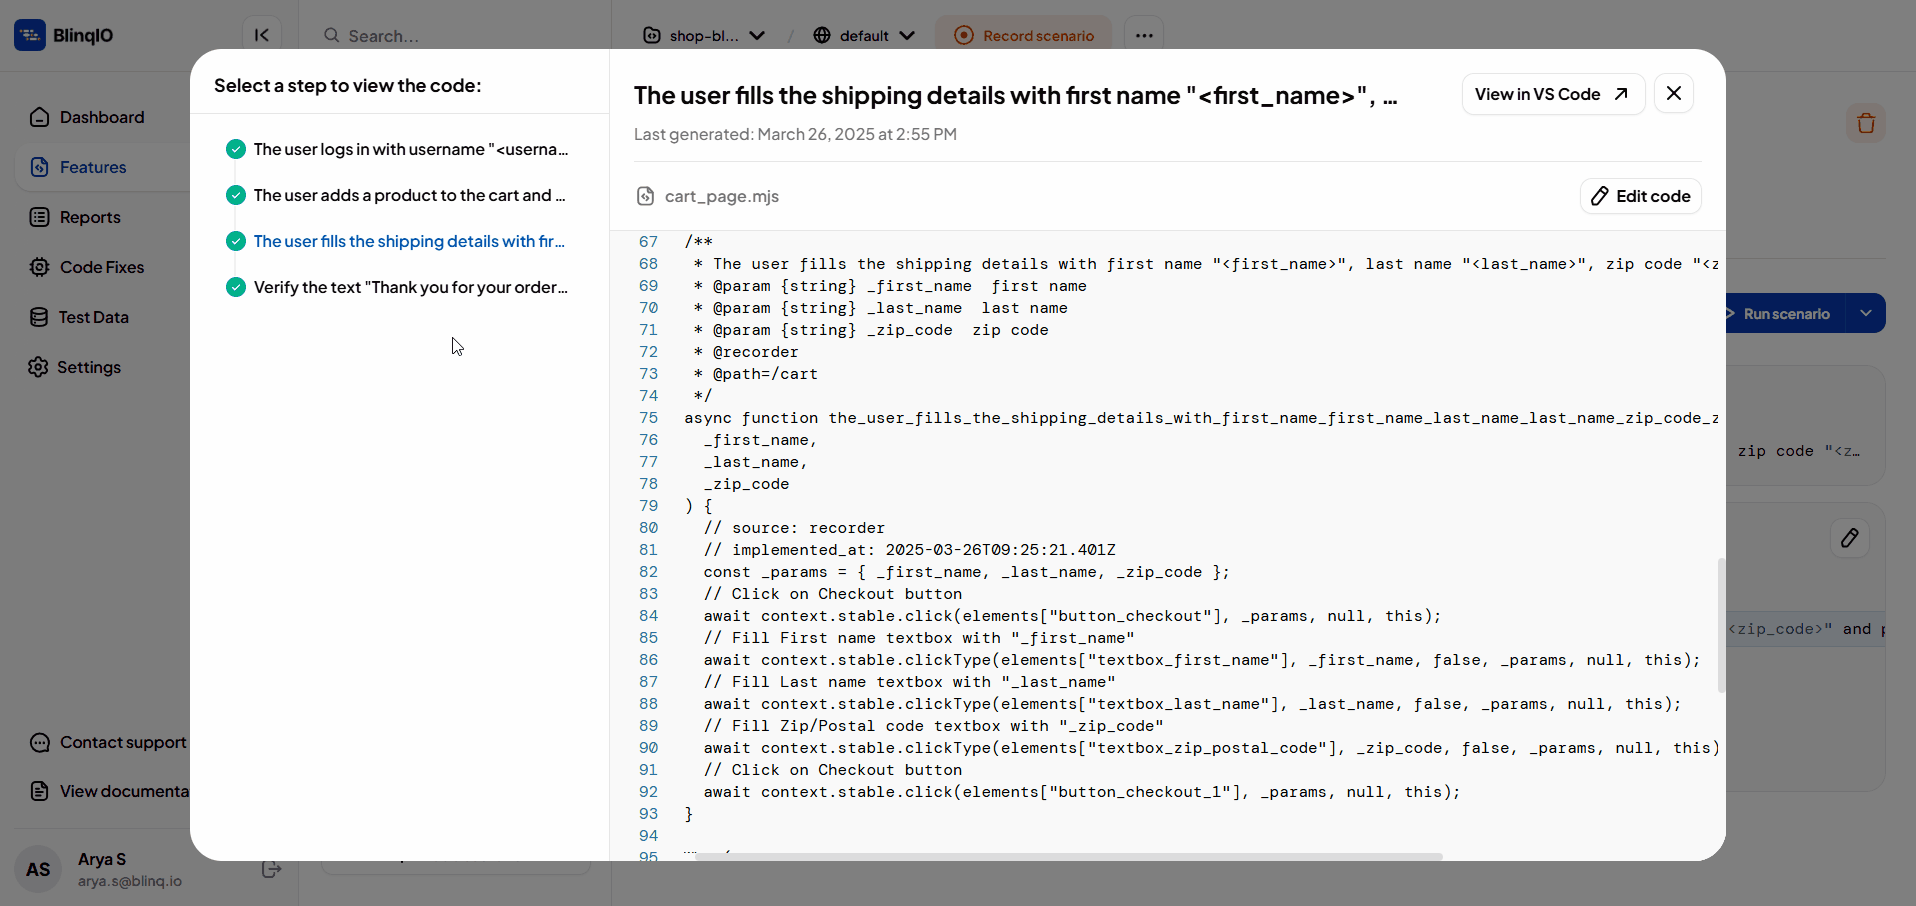
Task: Click 'Last generated: March 26, 2025' text
Action: [x=795, y=134]
